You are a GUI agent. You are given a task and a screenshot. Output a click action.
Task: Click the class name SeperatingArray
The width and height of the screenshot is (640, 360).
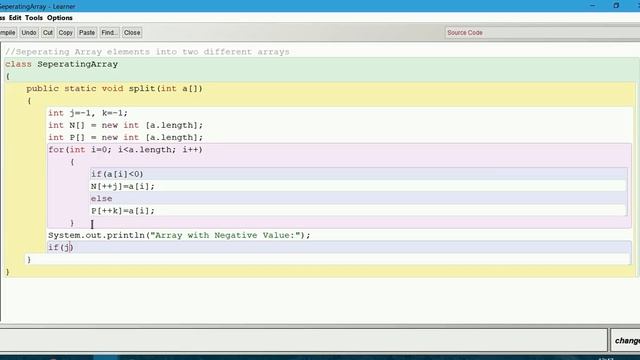78,64
